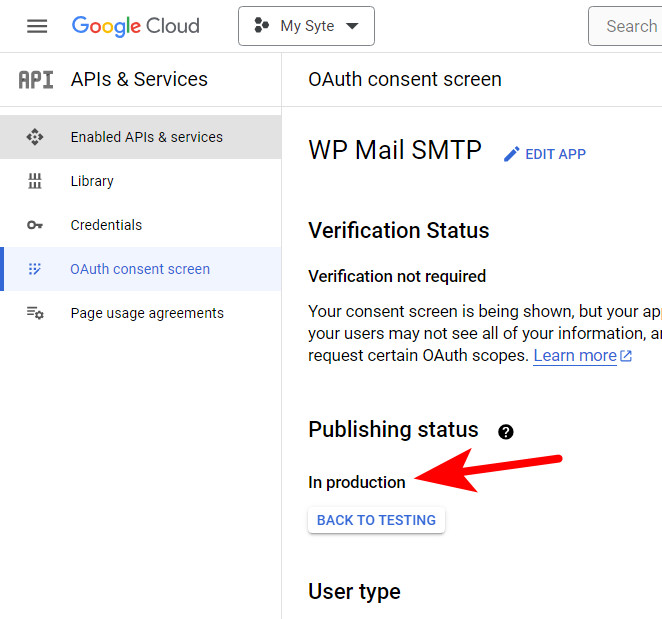This screenshot has width=662, height=619.
Task: Go to Library in the sidebar
Action: click(141, 181)
